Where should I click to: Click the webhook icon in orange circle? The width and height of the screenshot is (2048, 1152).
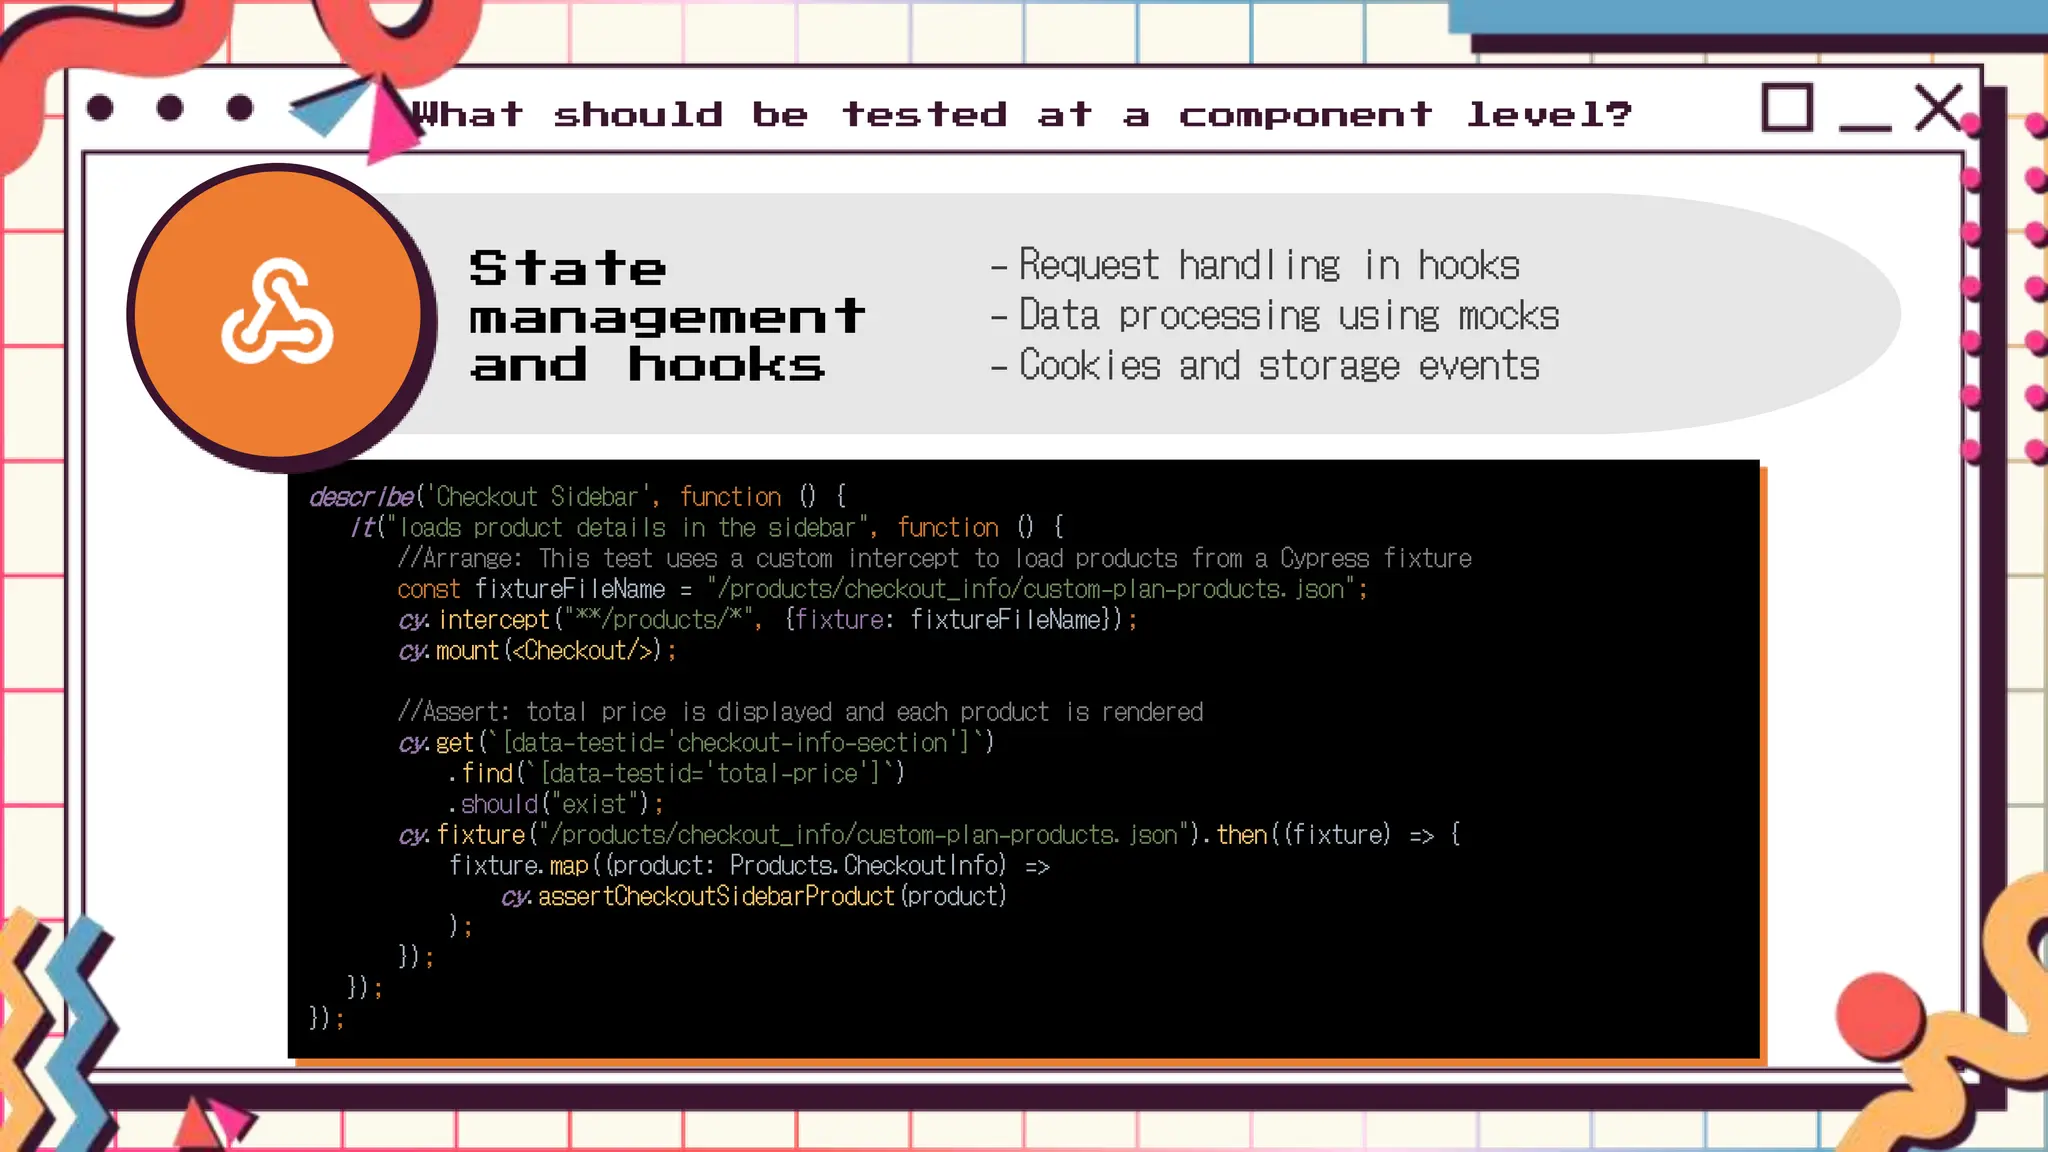click(x=277, y=311)
